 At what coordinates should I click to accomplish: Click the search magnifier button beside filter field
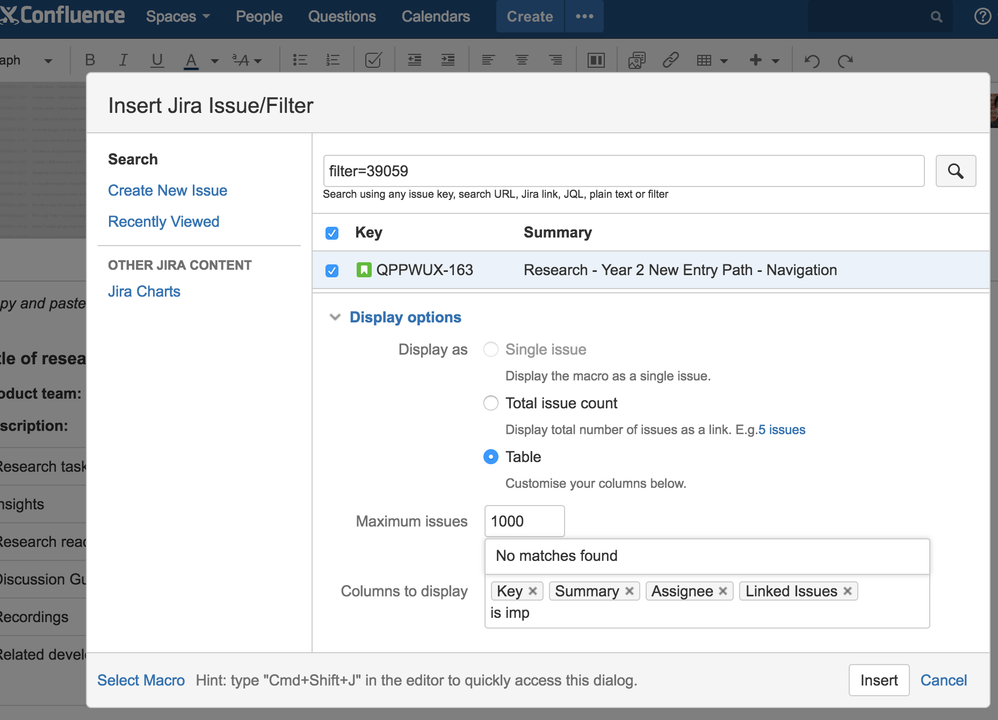tap(955, 171)
